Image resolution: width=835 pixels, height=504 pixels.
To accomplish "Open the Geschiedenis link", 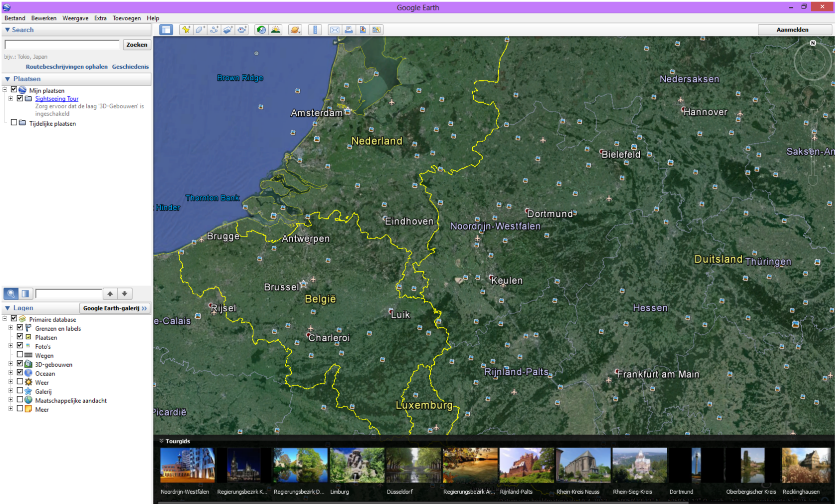I will pos(130,67).
